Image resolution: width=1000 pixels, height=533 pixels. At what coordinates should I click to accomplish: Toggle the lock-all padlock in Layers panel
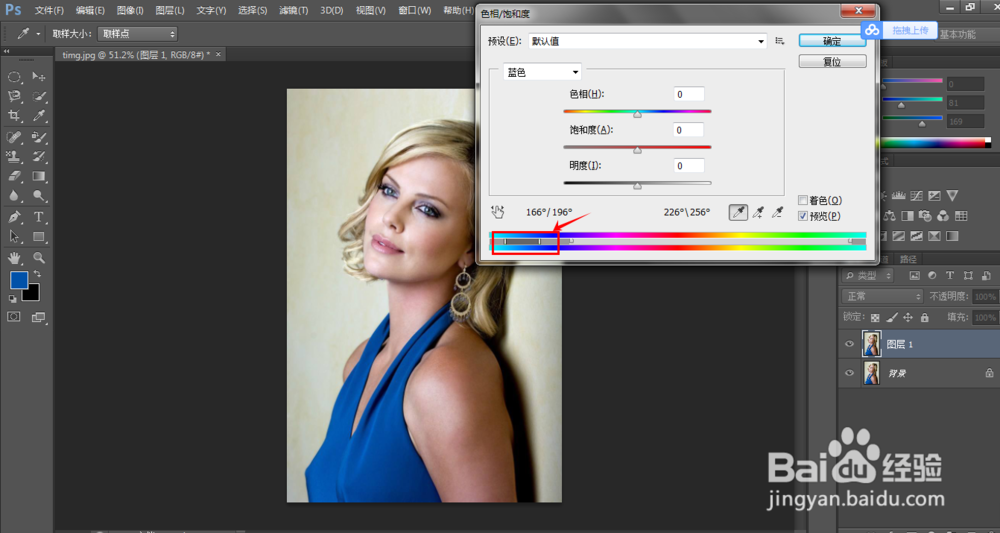tap(925, 317)
